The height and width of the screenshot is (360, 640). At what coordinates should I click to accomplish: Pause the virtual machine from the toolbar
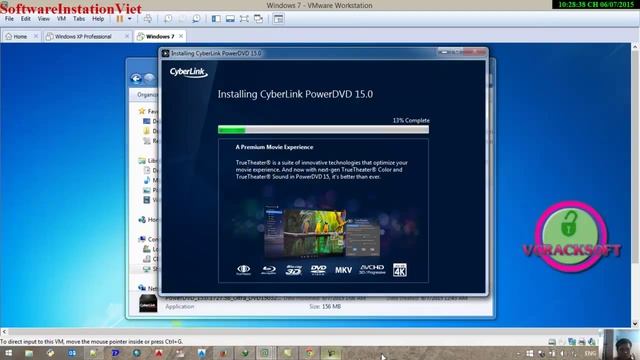click(x=120, y=19)
